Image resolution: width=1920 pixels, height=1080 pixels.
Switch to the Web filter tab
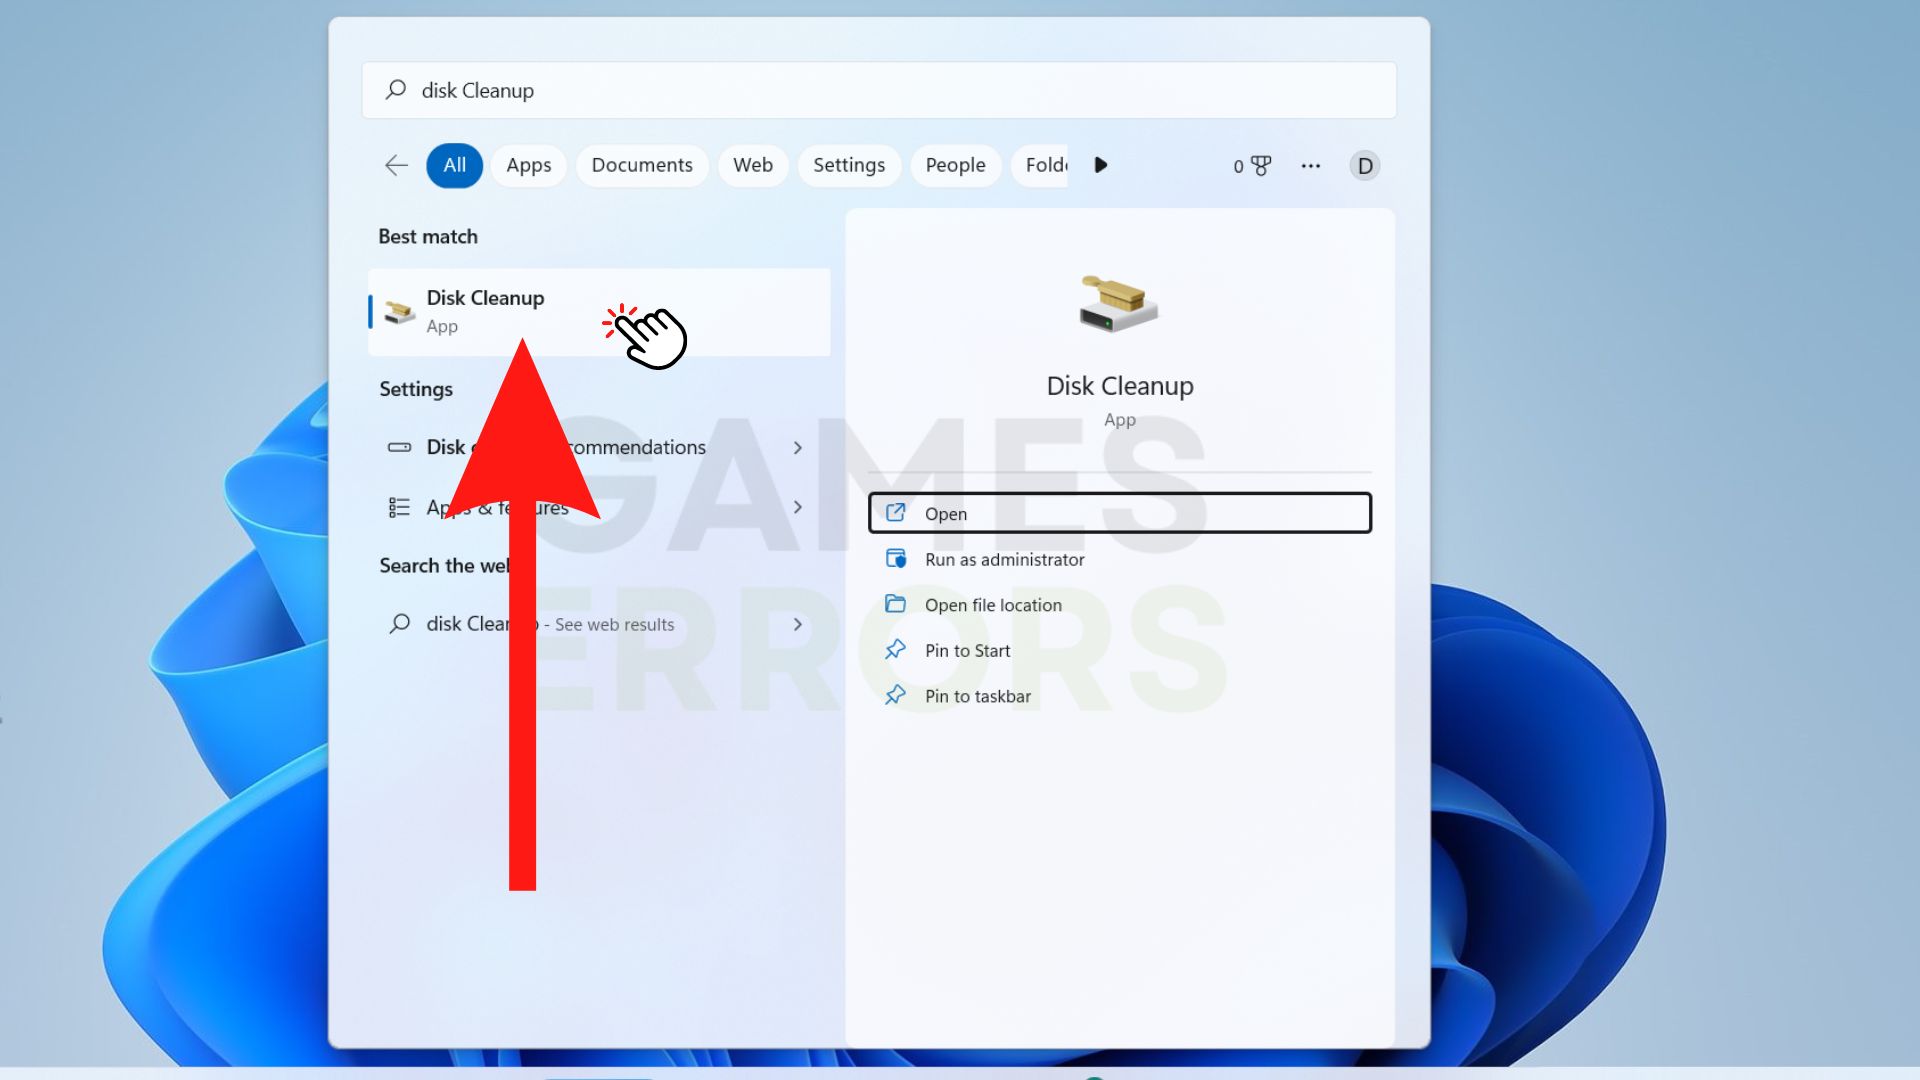click(752, 165)
